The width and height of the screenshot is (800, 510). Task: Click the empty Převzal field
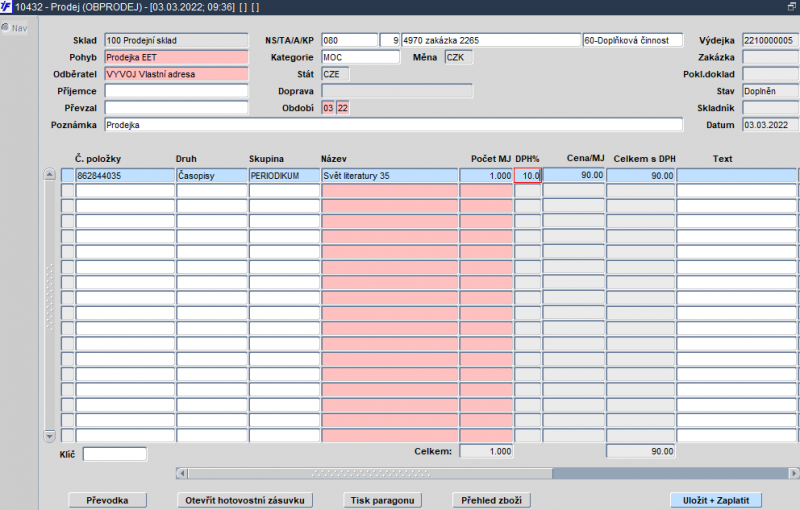pyautogui.click(x=176, y=108)
